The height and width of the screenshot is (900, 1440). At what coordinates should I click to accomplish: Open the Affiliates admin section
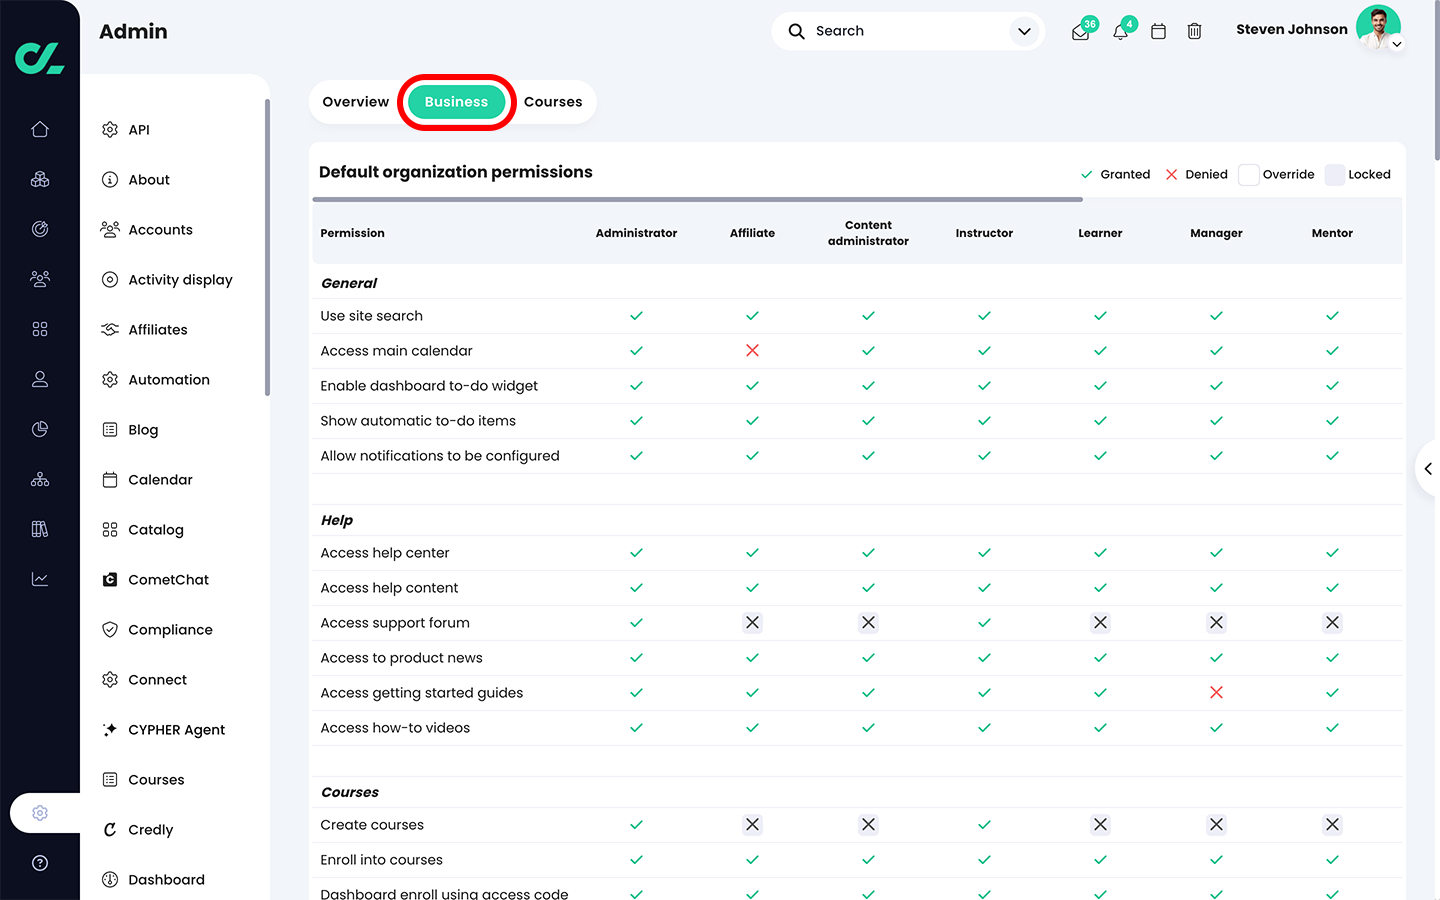point(158,330)
